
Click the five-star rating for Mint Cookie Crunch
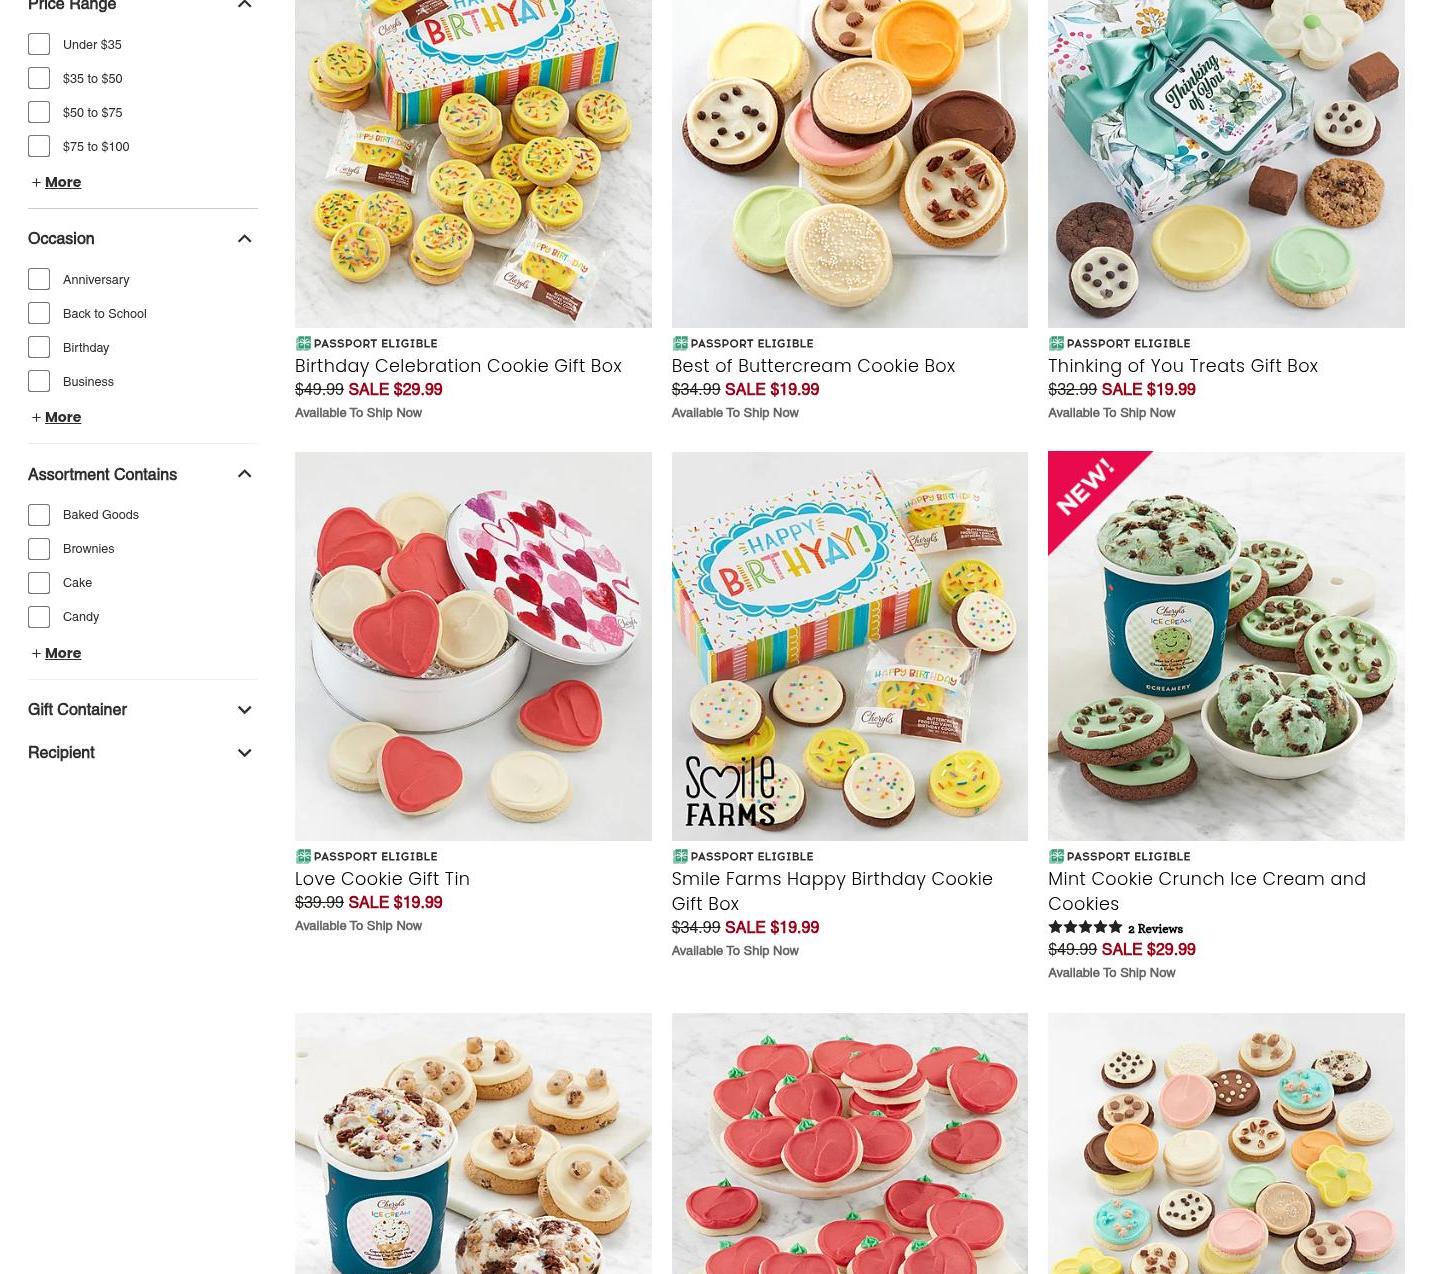(1085, 927)
